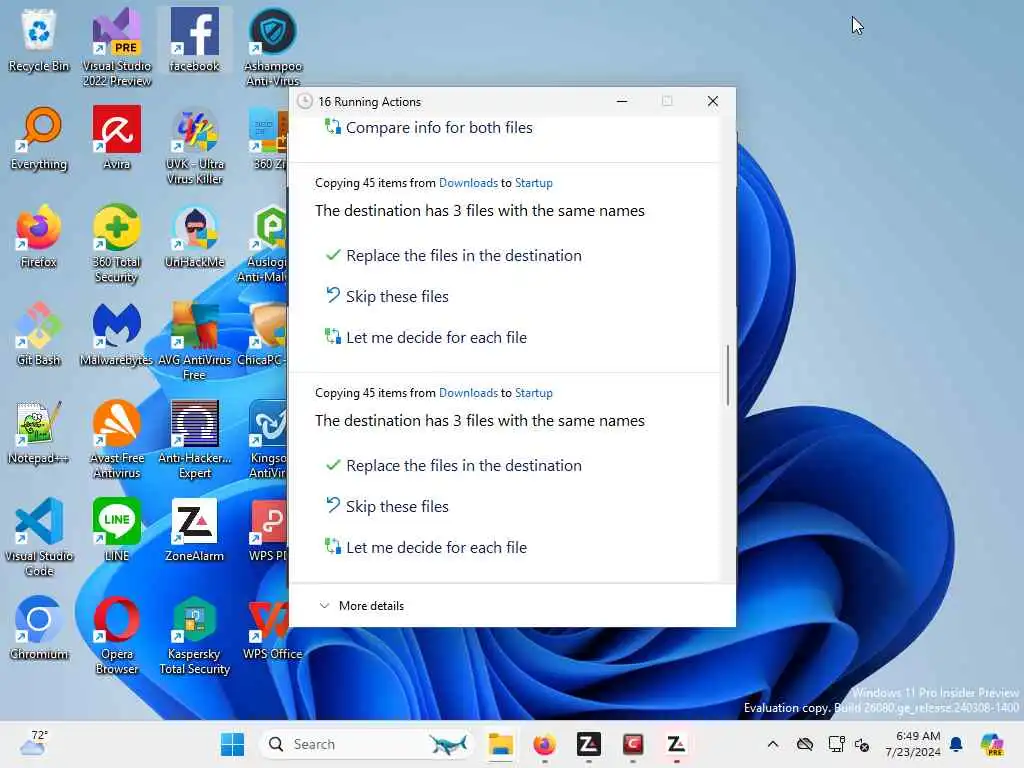Select the red C app in taskbar
The height and width of the screenshot is (768, 1024).
click(x=633, y=744)
